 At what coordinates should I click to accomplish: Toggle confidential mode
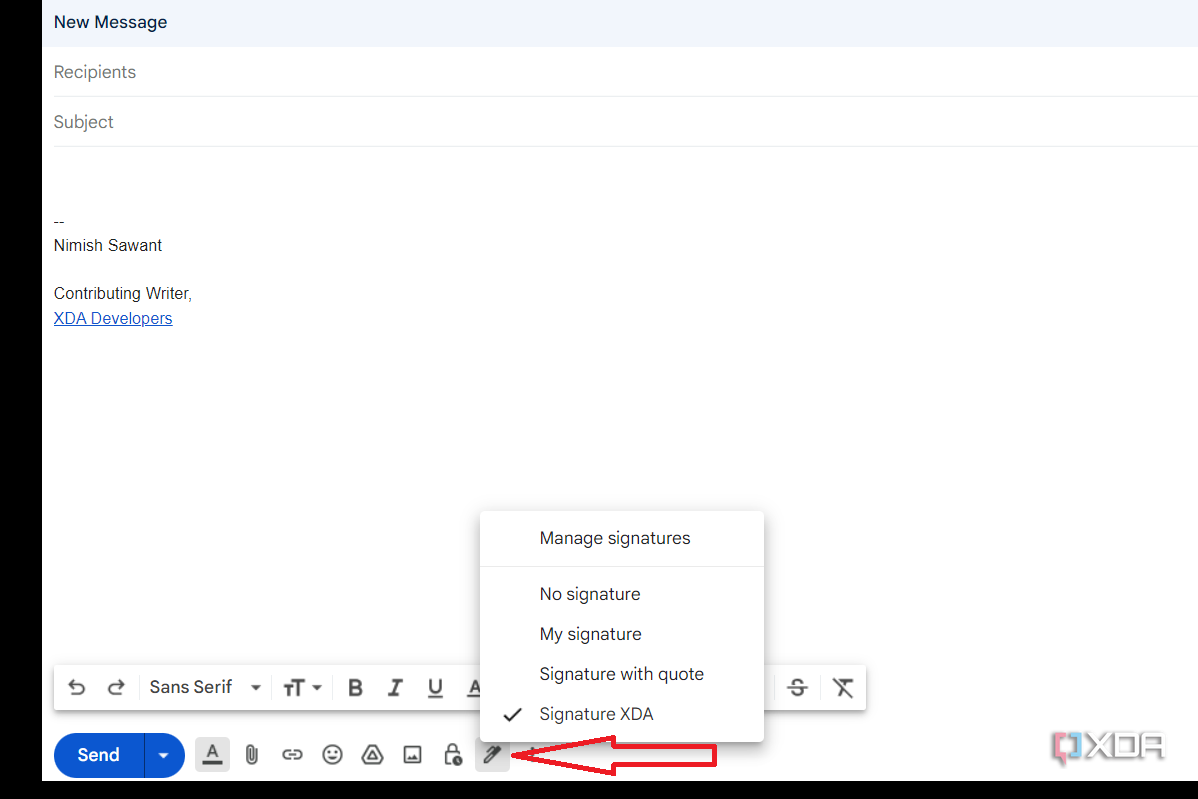click(x=452, y=755)
